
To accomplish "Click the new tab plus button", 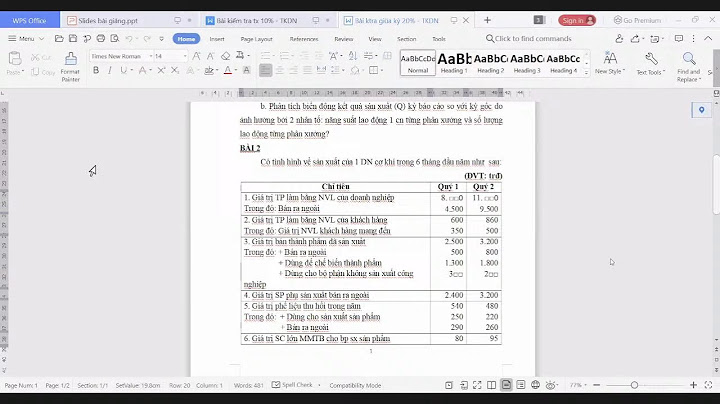I will click(x=487, y=21).
